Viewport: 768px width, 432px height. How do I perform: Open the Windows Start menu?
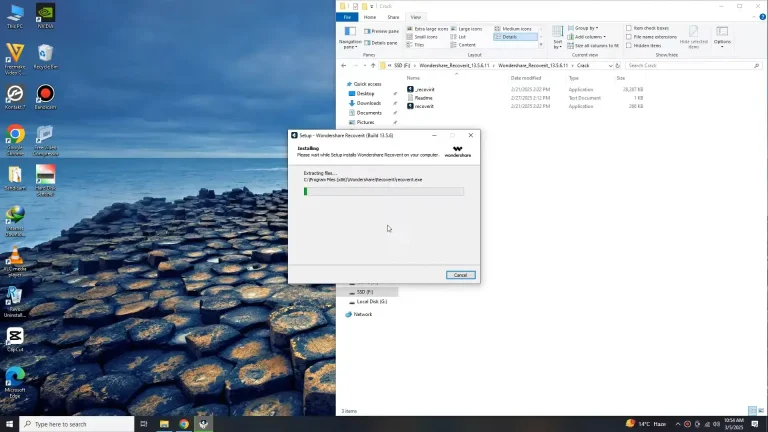pos(9,424)
